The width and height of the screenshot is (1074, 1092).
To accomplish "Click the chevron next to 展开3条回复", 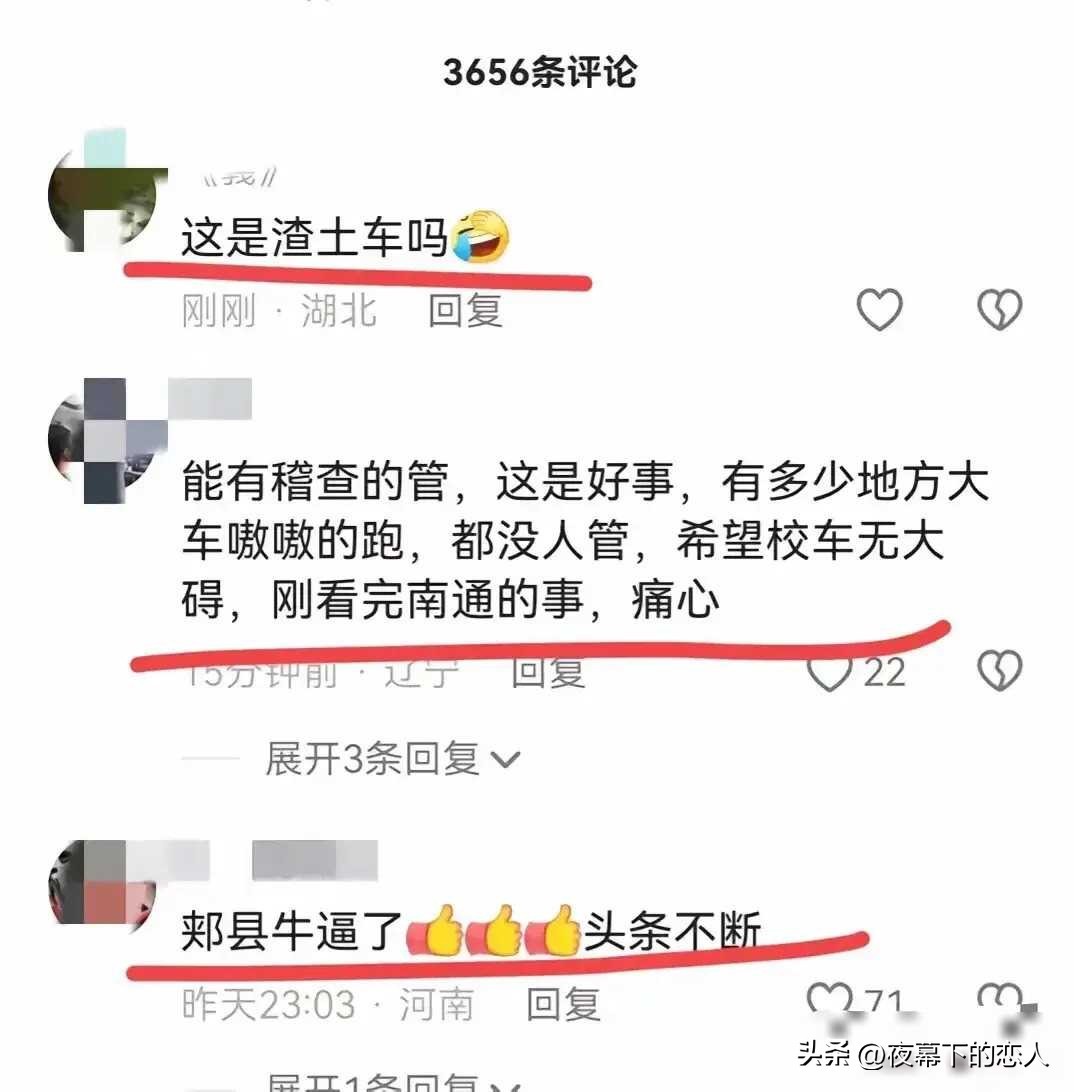I will (x=506, y=760).
